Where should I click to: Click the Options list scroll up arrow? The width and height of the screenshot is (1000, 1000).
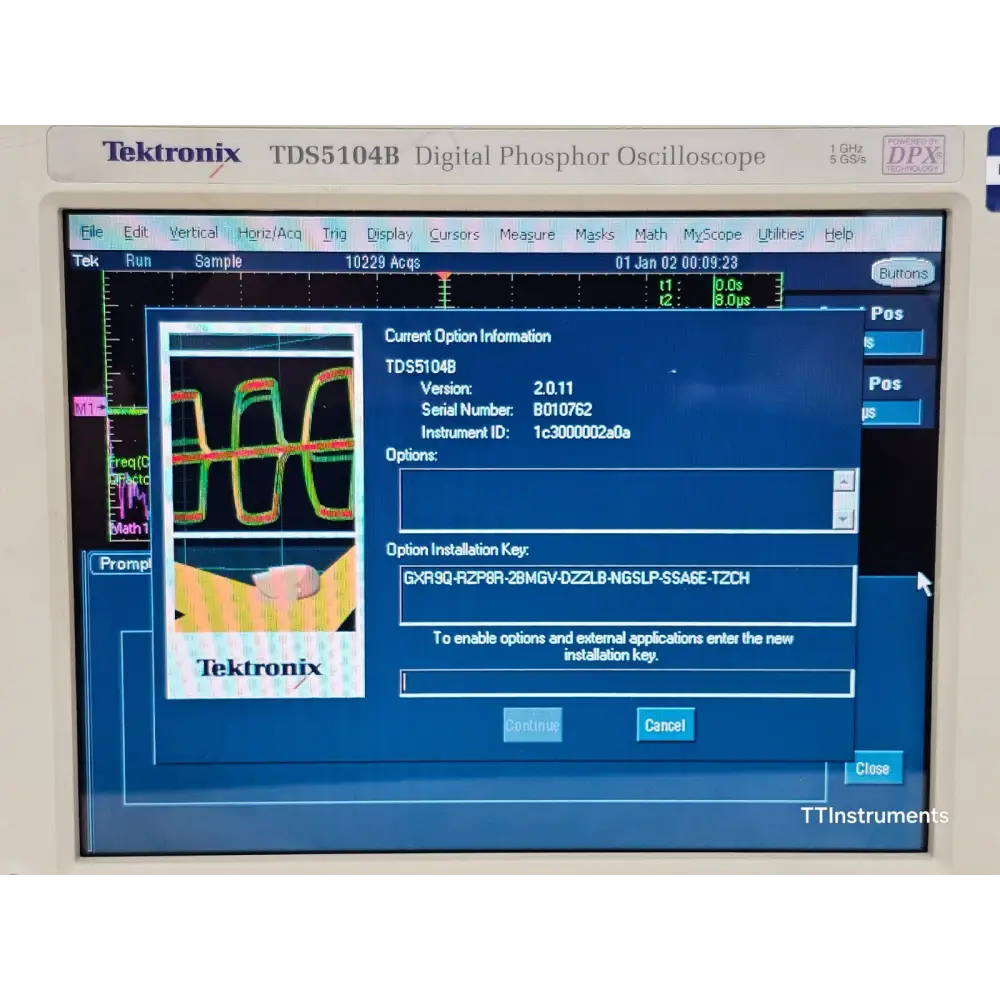click(844, 481)
